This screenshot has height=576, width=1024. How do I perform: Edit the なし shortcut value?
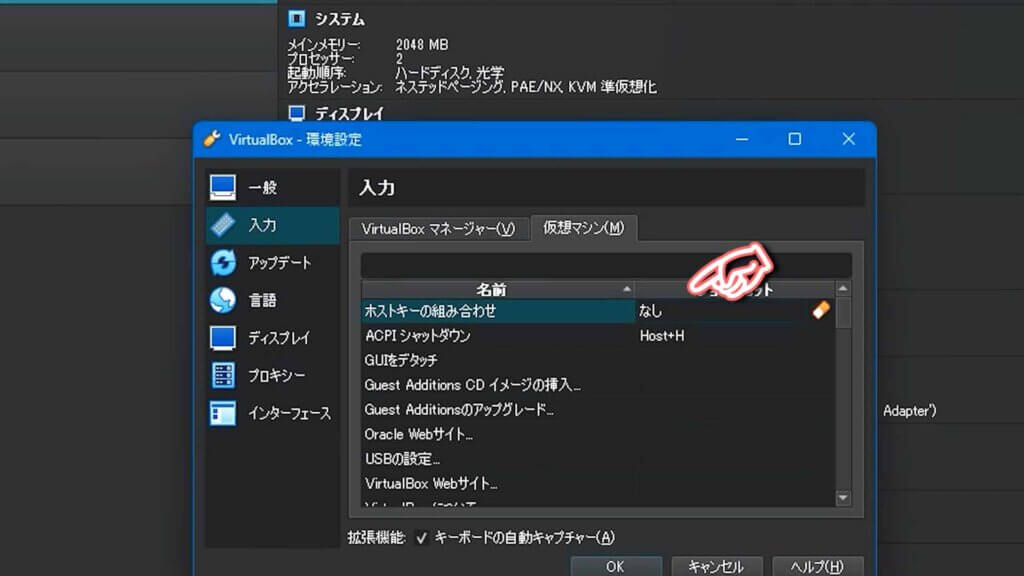(x=650, y=311)
